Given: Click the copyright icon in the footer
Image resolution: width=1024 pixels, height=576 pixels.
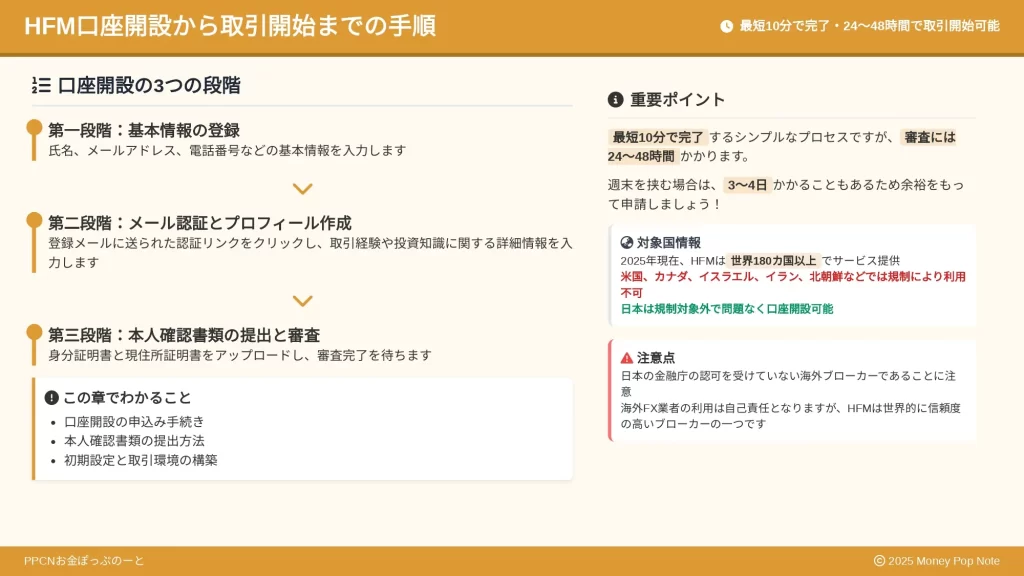Looking at the screenshot, I should pos(880,561).
